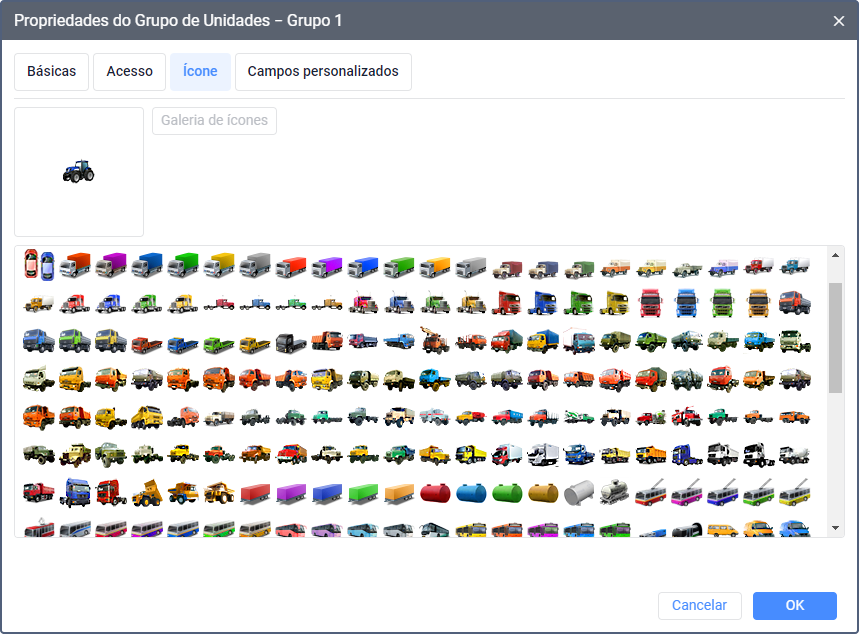Screen dimensions: 860x634
Task: Pick the green flatbed truck icon
Action: coord(219,343)
